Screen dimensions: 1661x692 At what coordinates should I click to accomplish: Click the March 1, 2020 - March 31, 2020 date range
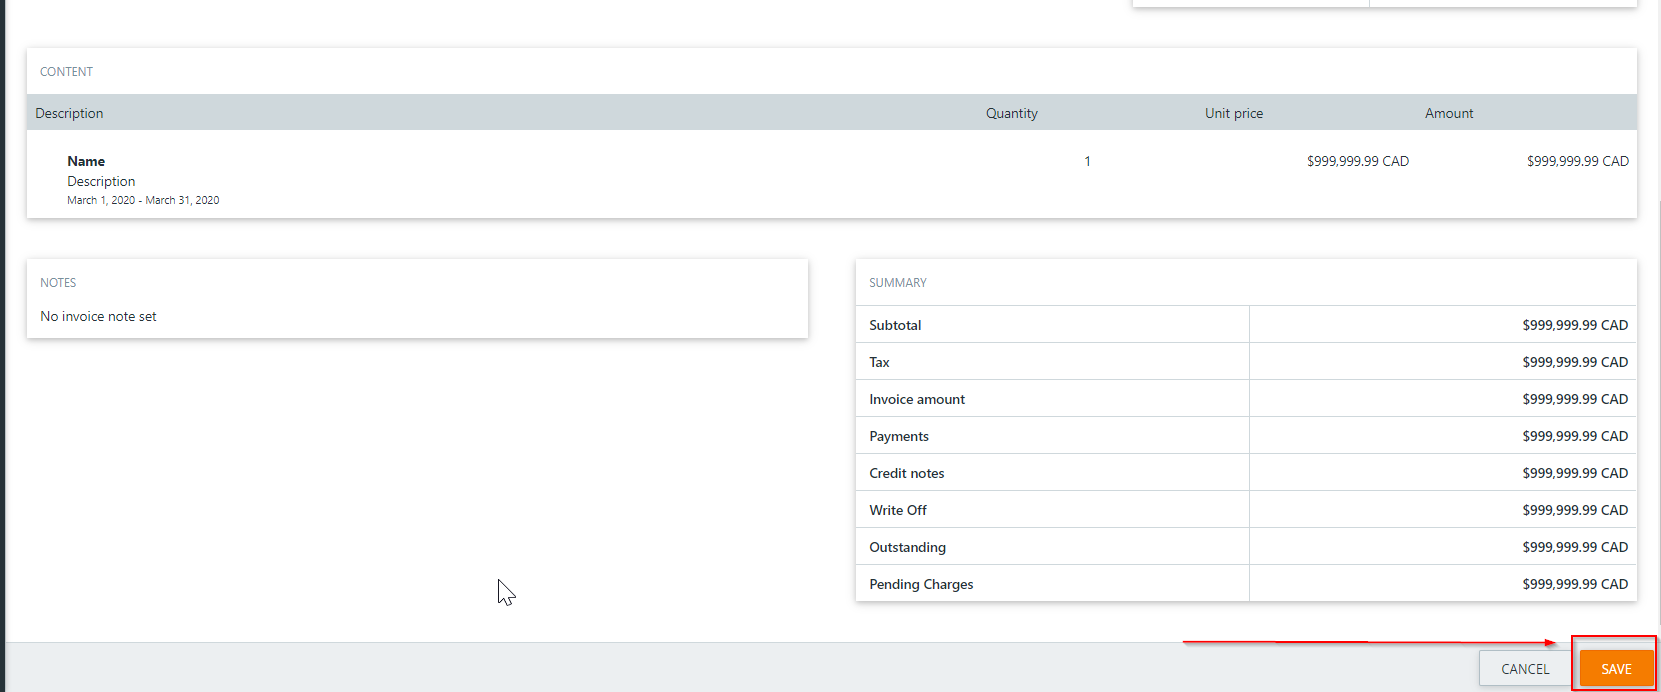click(143, 200)
